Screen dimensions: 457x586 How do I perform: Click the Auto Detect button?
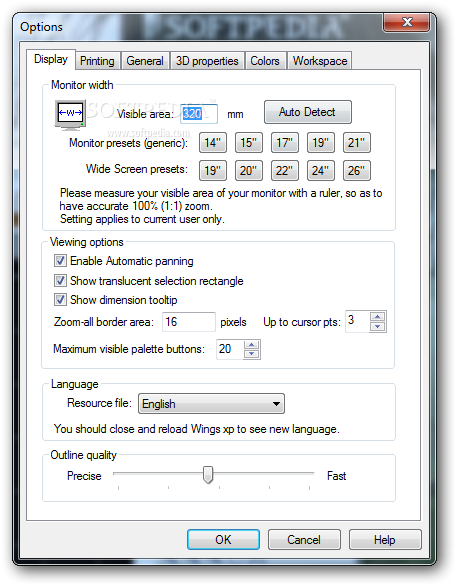(308, 112)
